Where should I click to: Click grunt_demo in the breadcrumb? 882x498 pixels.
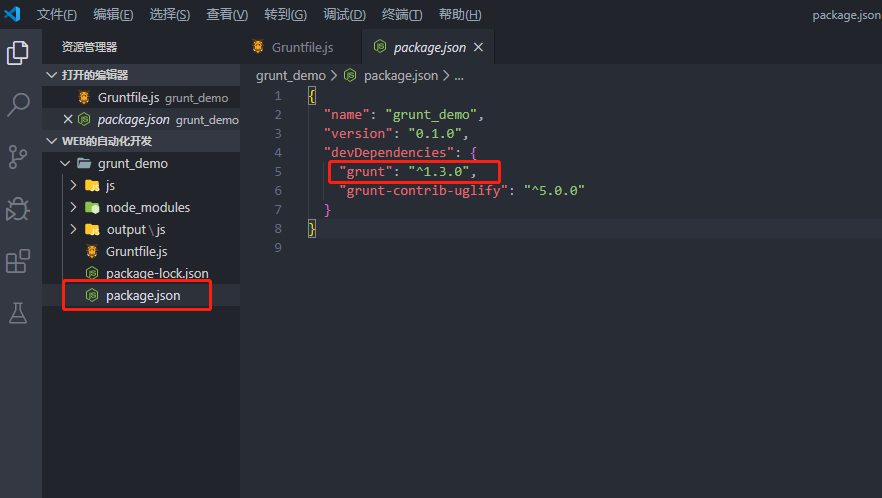(291, 75)
